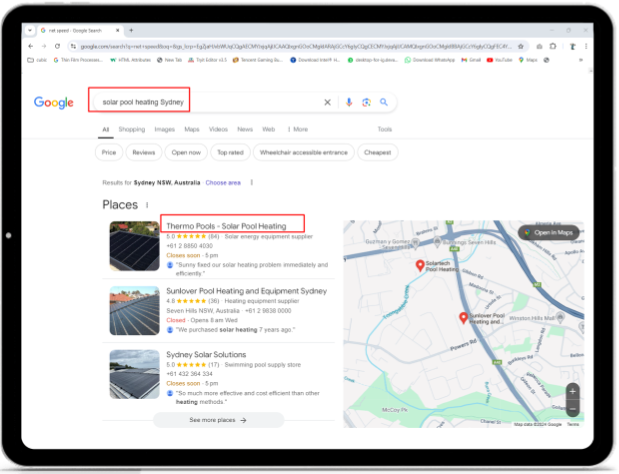Click the Google logo
The image size is (619, 474).
tap(54, 103)
